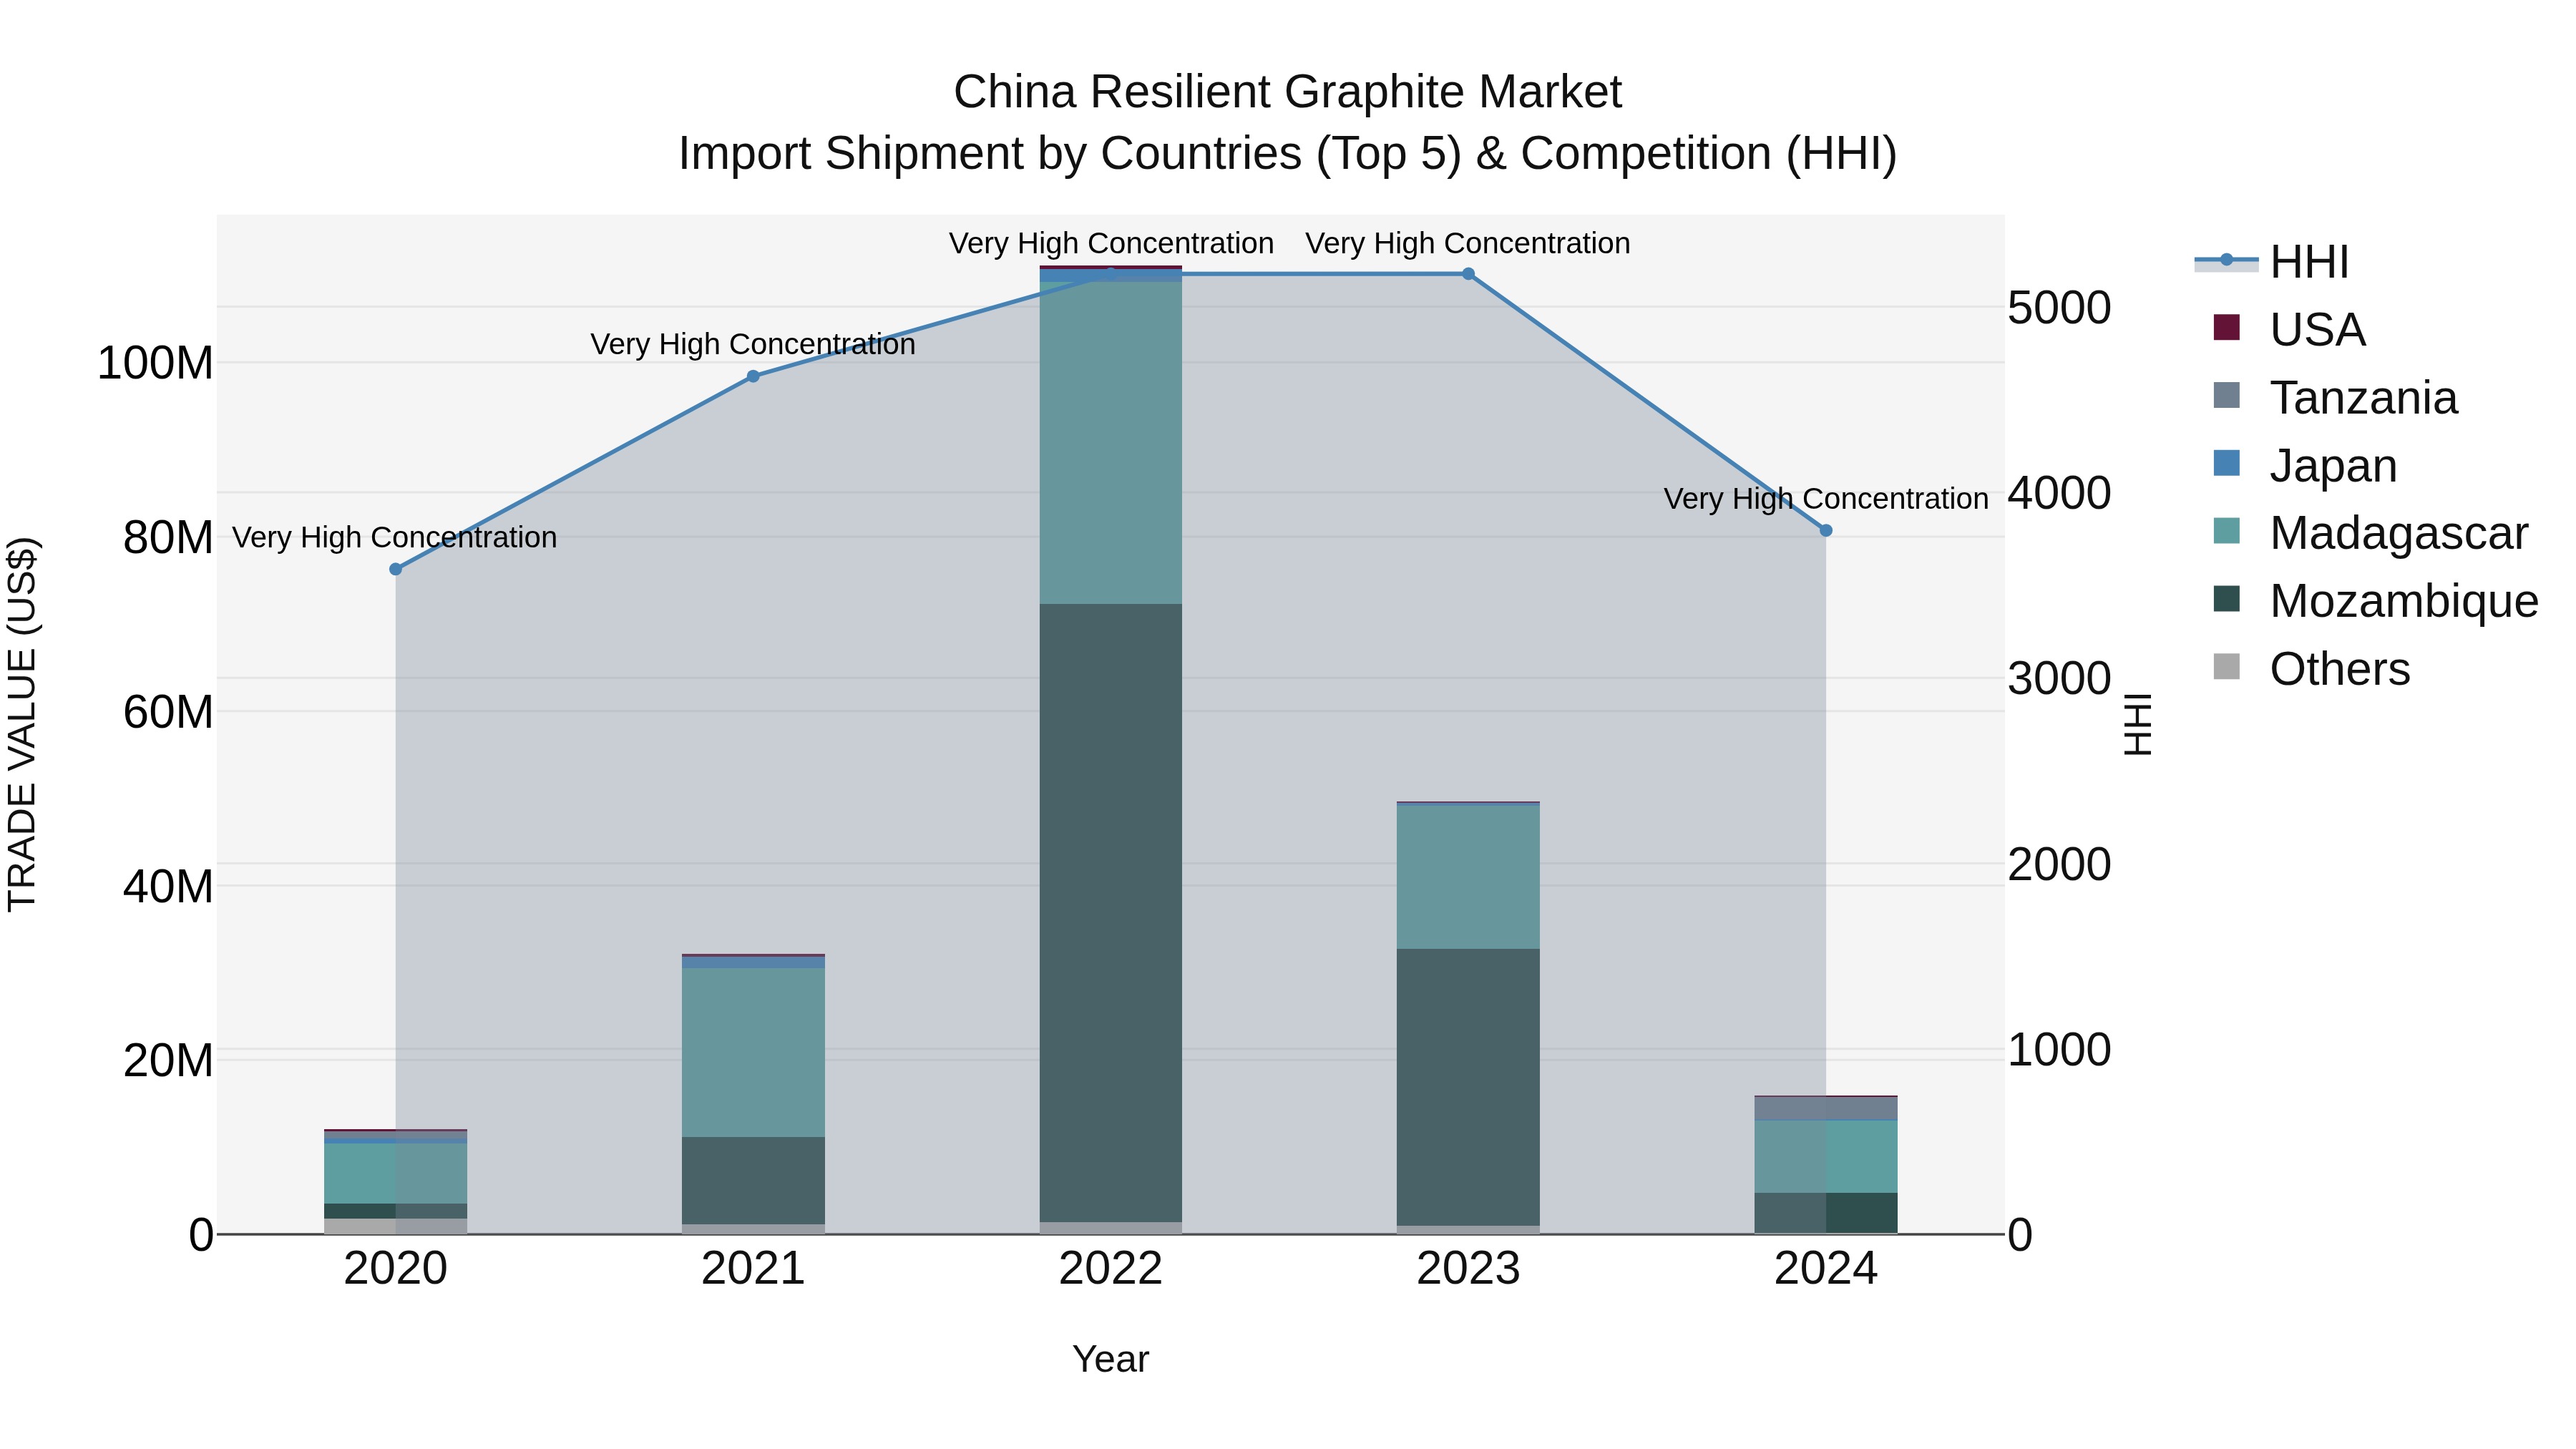Click the Madagascar segment of the 2020 bar
This screenshot has height=1449, width=2576.
[x=396, y=1173]
